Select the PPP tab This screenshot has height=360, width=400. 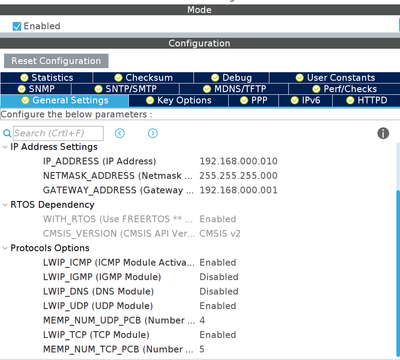pyautogui.click(x=254, y=100)
